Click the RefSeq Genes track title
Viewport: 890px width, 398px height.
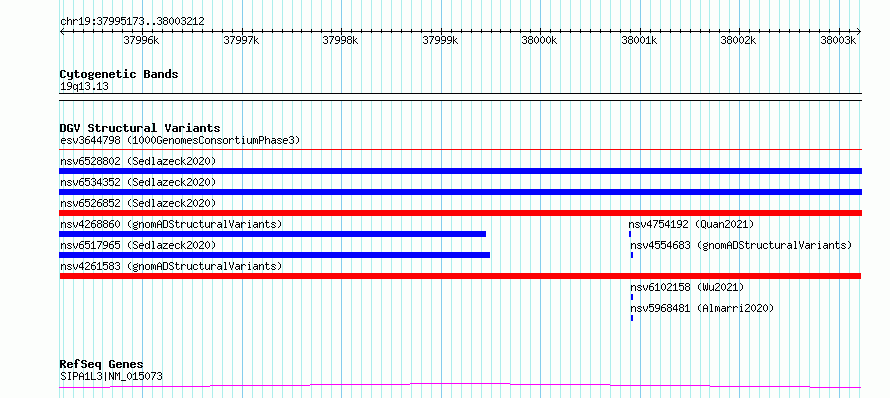click(x=102, y=364)
